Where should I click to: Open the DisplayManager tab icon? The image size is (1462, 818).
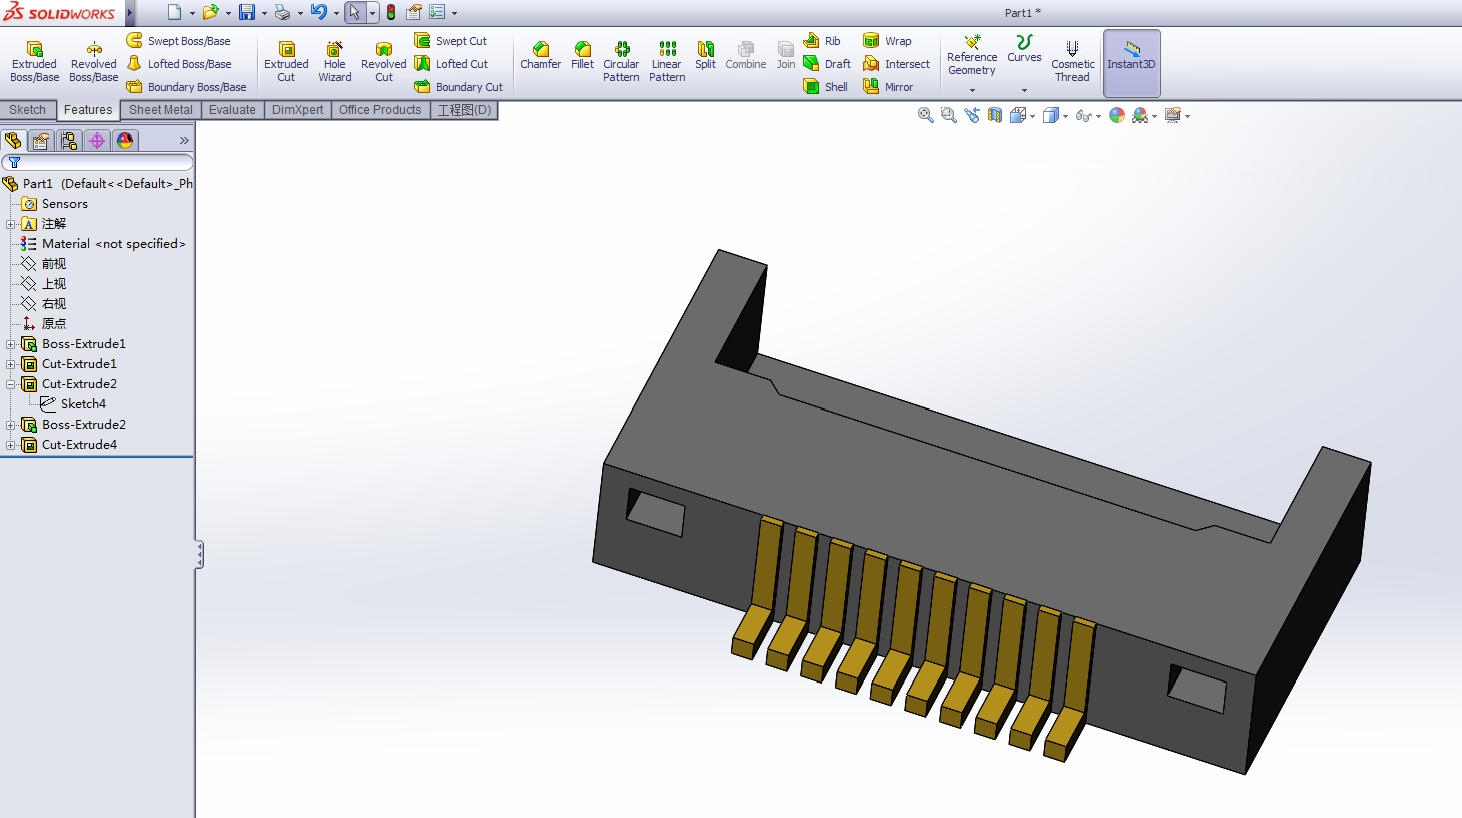coord(125,141)
